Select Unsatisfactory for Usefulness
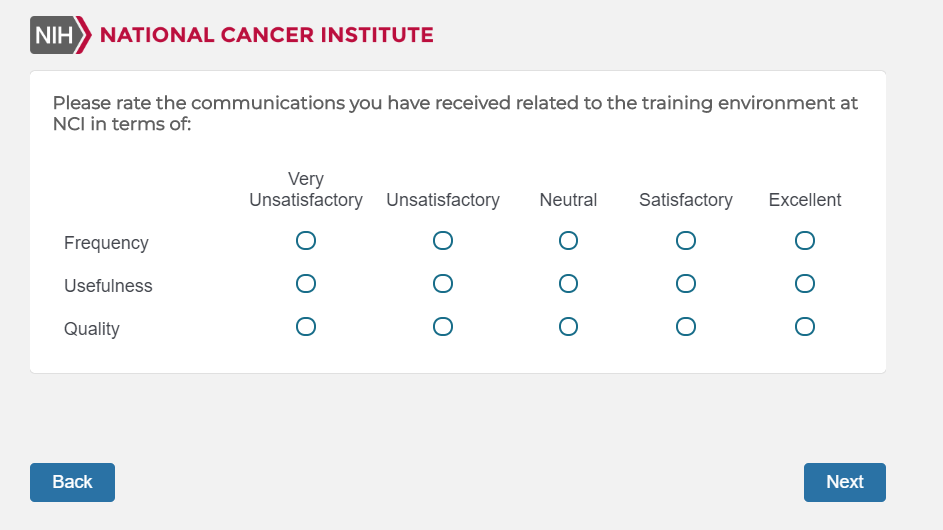This screenshot has height=530, width=943. pos(443,284)
